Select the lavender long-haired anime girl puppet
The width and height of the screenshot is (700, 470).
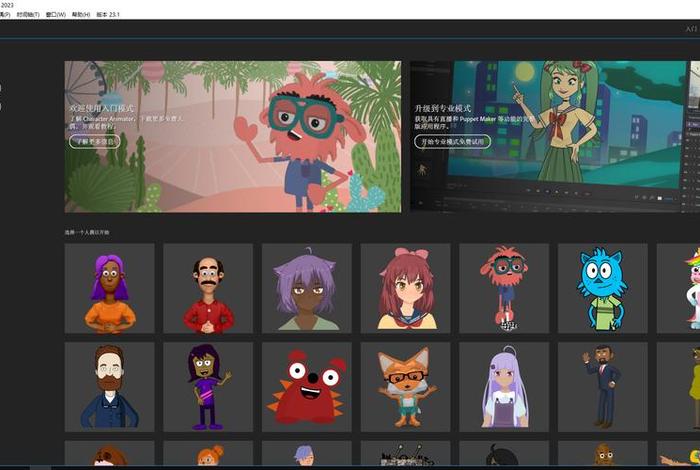(x=504, y=387)
